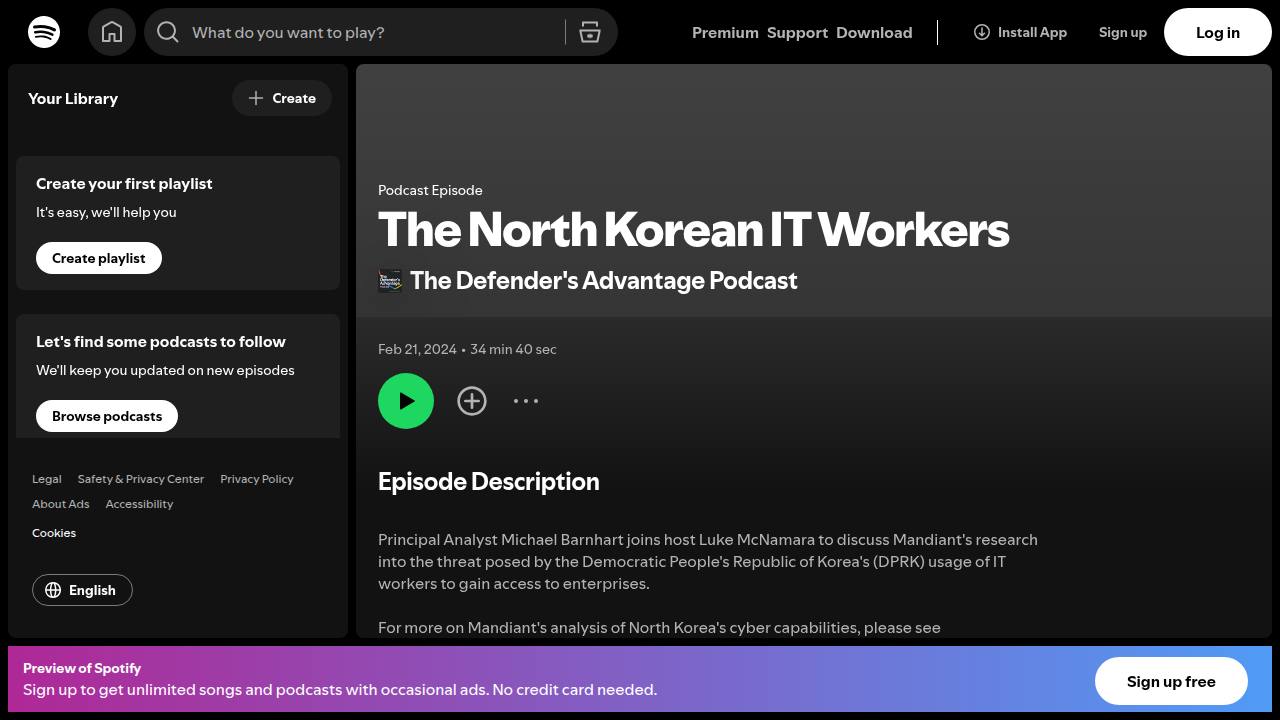This screenshot has width=1280, height=720.
Task: Click Install App
Action: coord(1020,32)
